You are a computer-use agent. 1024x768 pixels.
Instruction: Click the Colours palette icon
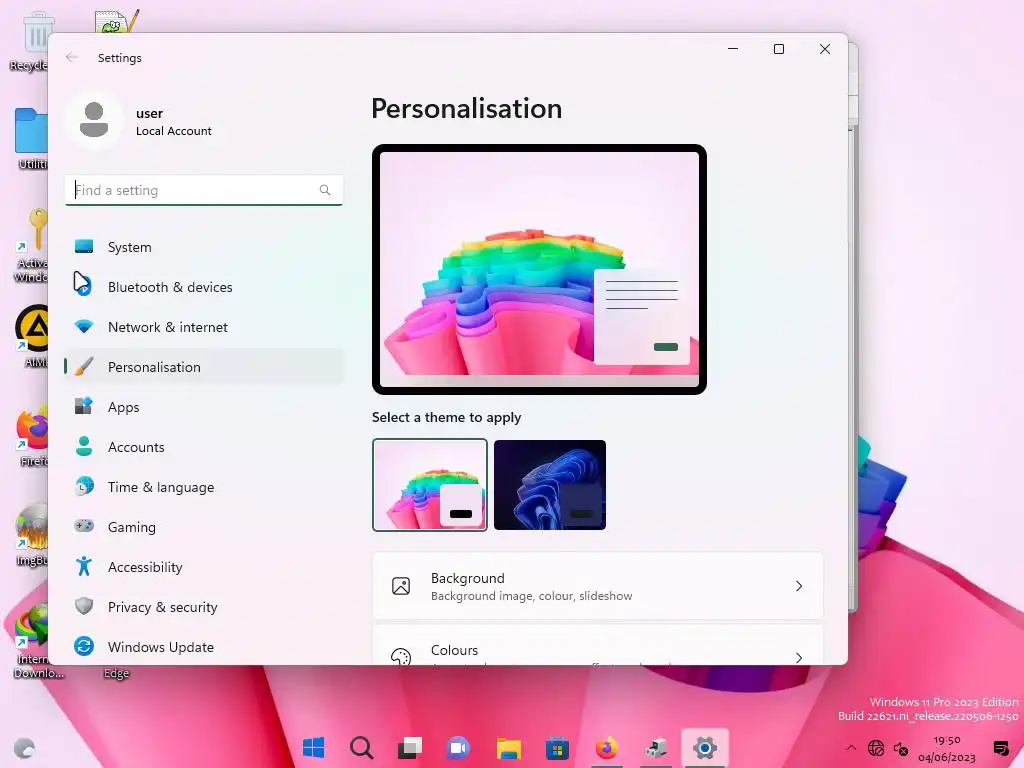[401, 656]
